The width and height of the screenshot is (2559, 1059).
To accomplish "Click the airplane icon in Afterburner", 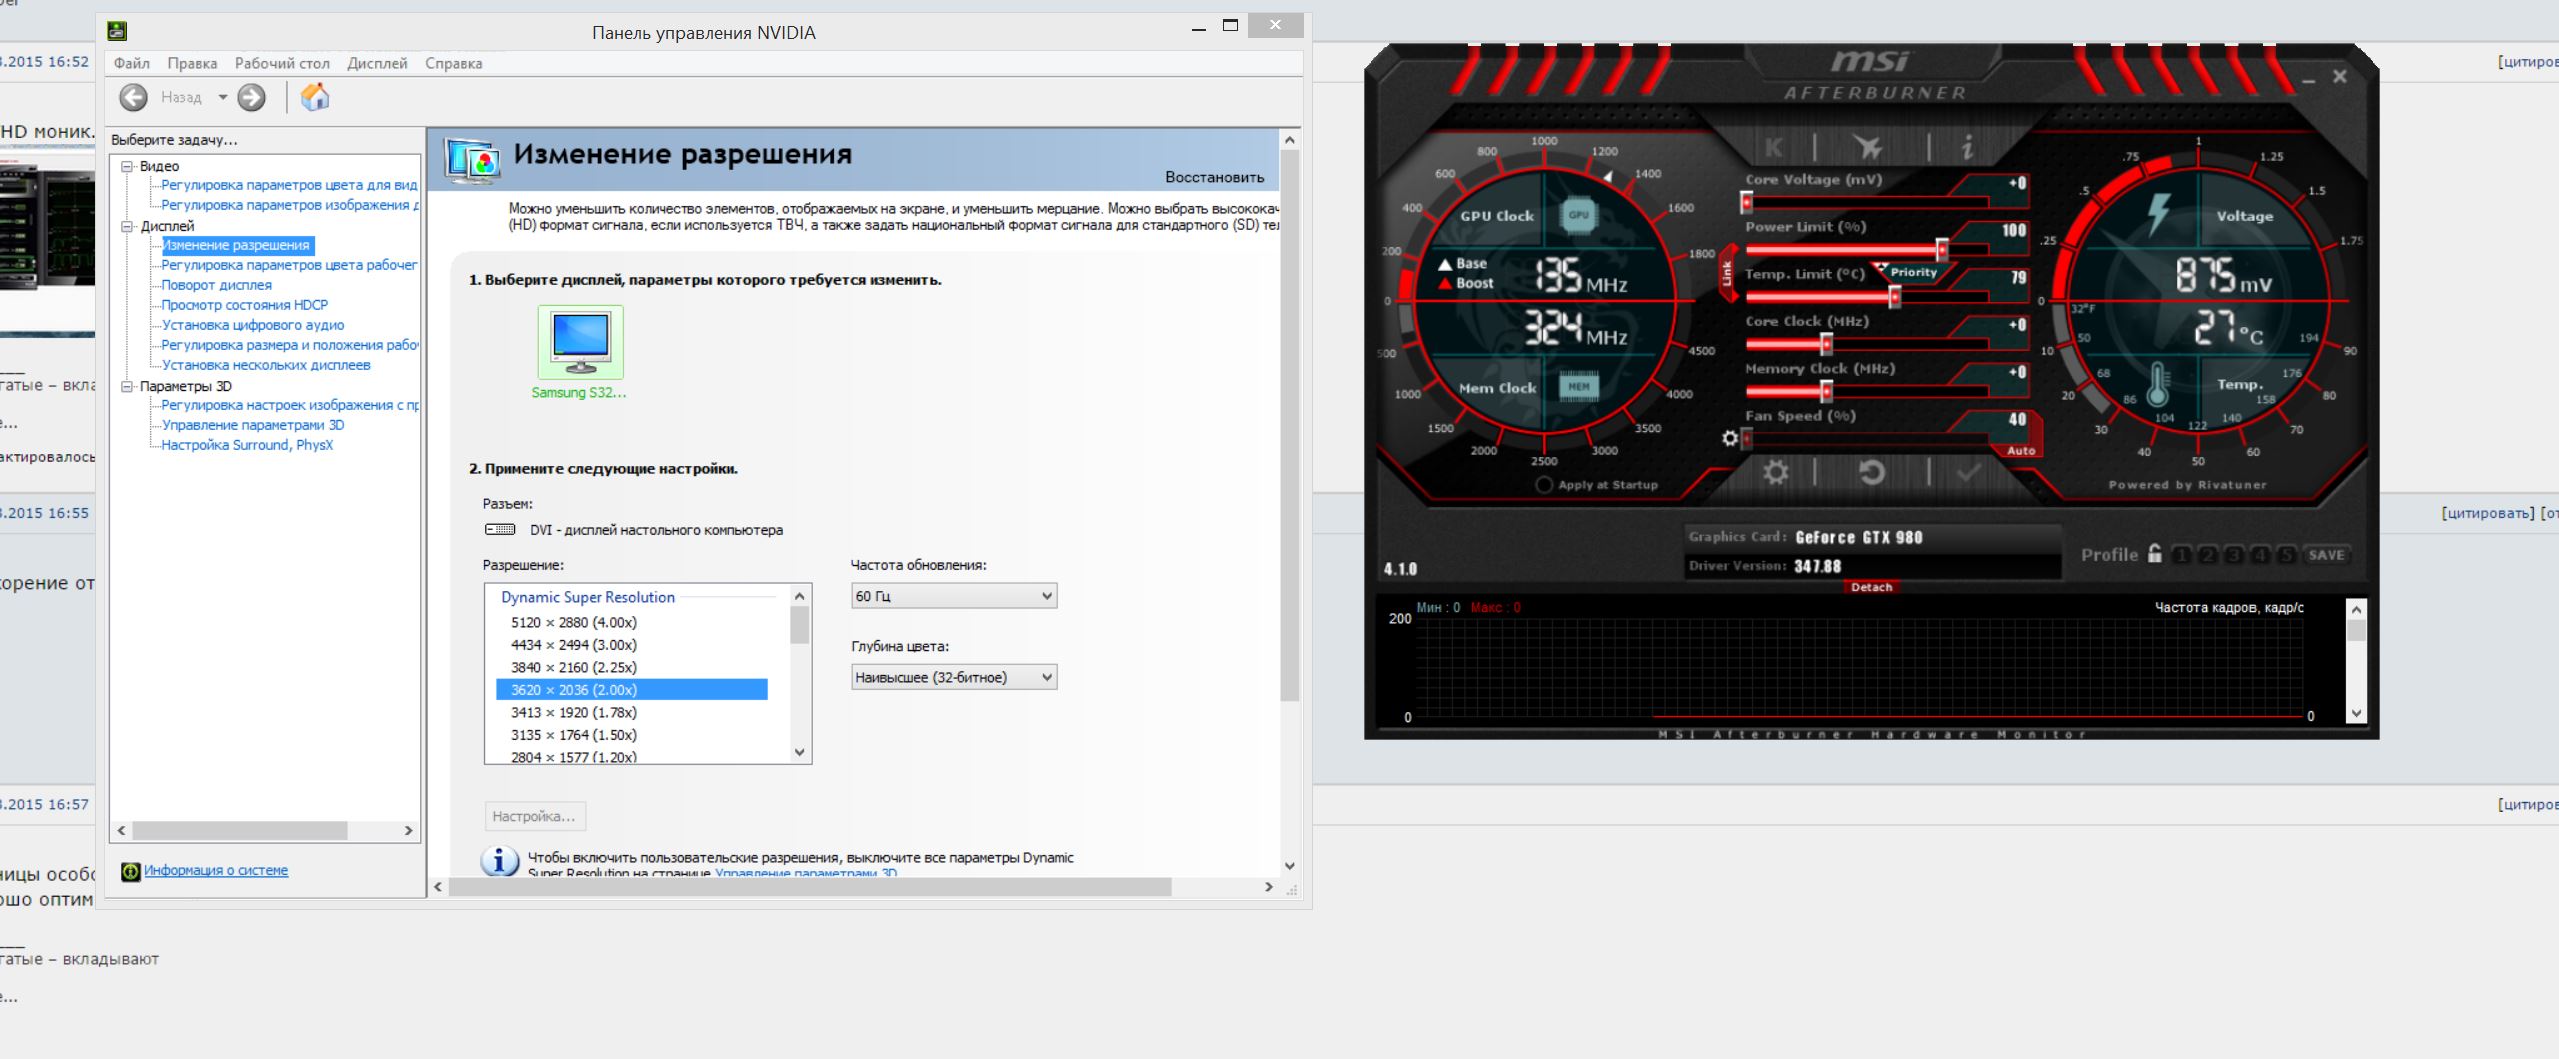I will 1866,148.
